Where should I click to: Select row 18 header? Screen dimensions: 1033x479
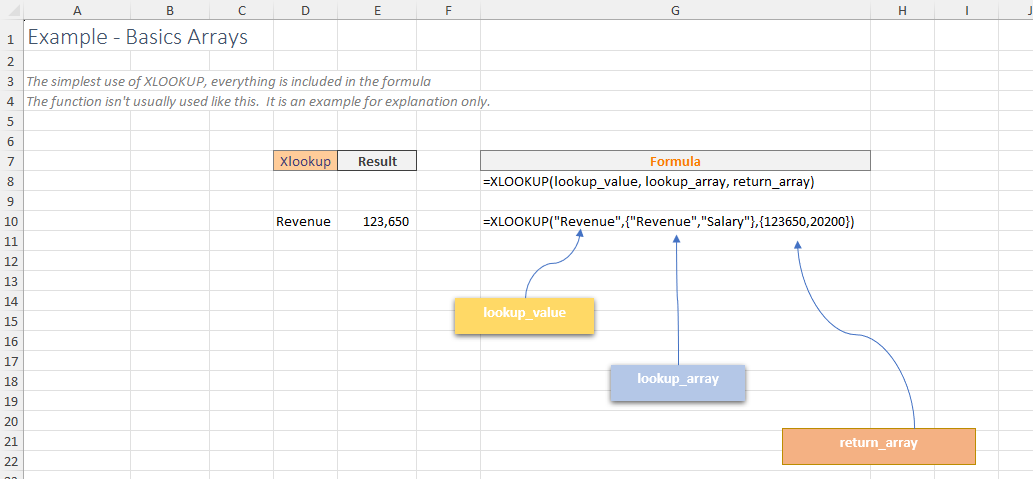pos(11,381)
